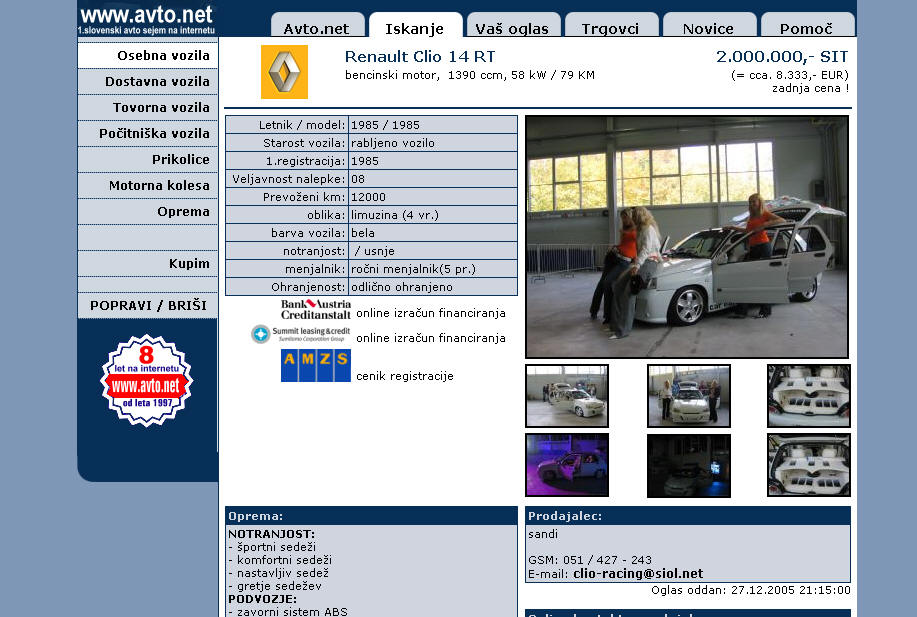Image resolution: width=917 pixels, height=617 pixels.
Task: Open the Kupim section
Action: tap(147, 264)
